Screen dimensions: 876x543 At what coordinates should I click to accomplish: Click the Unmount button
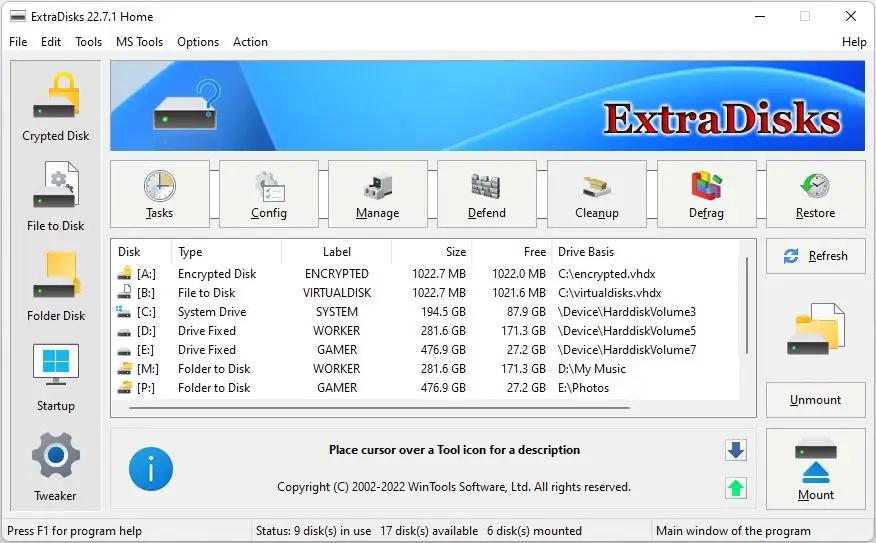click(815, 400)
